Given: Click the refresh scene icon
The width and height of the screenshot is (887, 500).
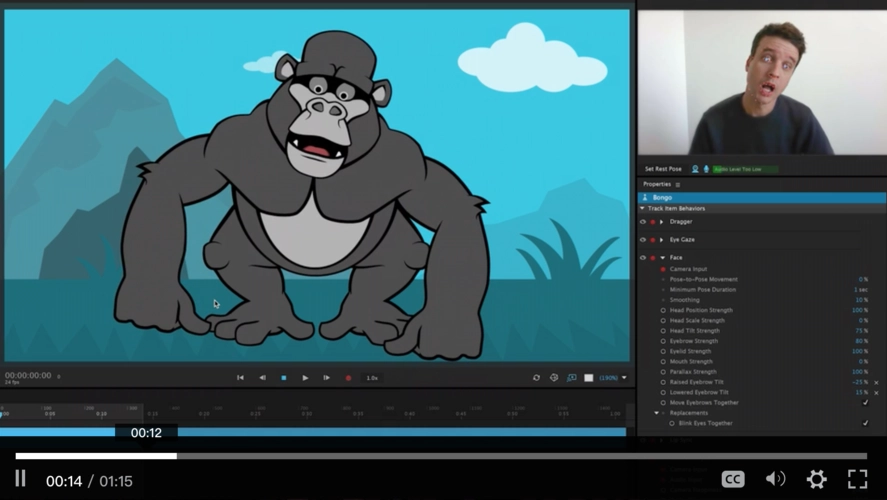Looking at the screenshot, I should [x=536, y=378].
